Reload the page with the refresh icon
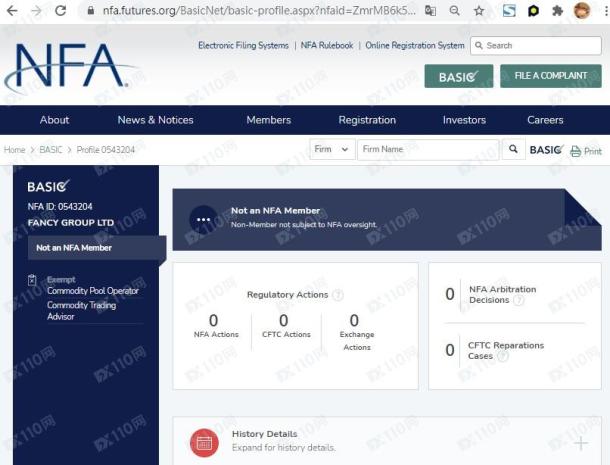The height and width of the screenshot is (465, 610). pos(60,11)
